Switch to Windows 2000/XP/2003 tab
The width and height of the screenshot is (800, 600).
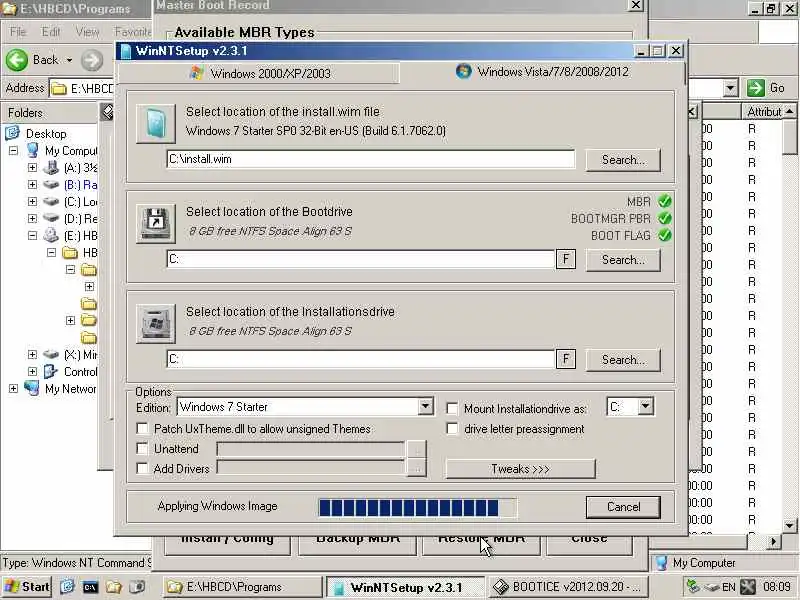(x=259, y=73)
